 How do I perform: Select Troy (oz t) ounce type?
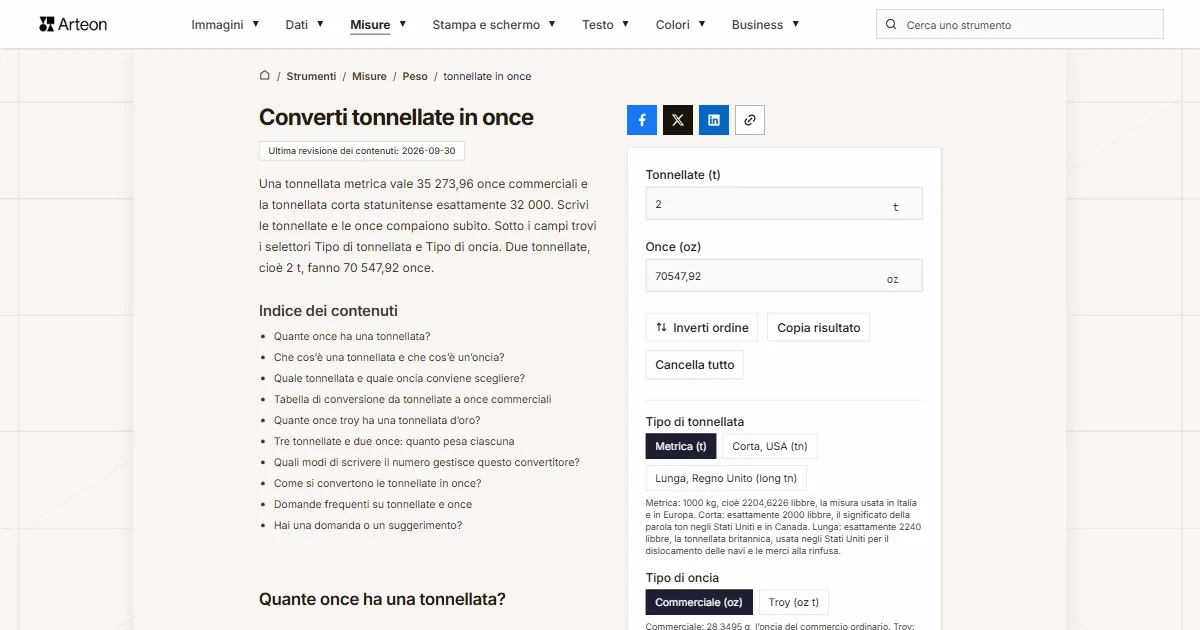[x=794, y=602]
